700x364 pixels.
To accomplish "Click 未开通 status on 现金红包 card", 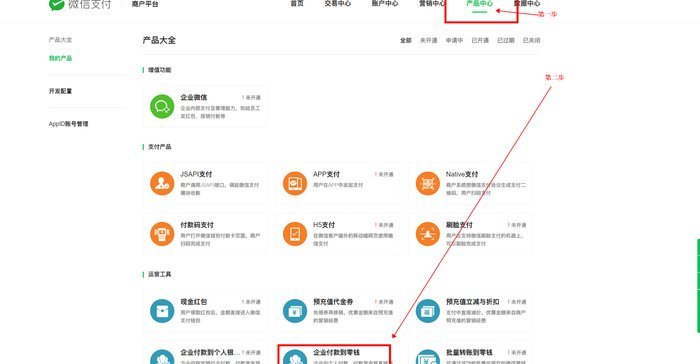I will point(251,302).
